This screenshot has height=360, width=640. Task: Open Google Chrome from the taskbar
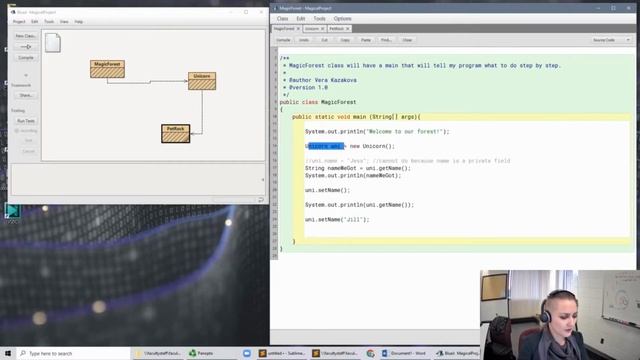[x=370, y=353]
